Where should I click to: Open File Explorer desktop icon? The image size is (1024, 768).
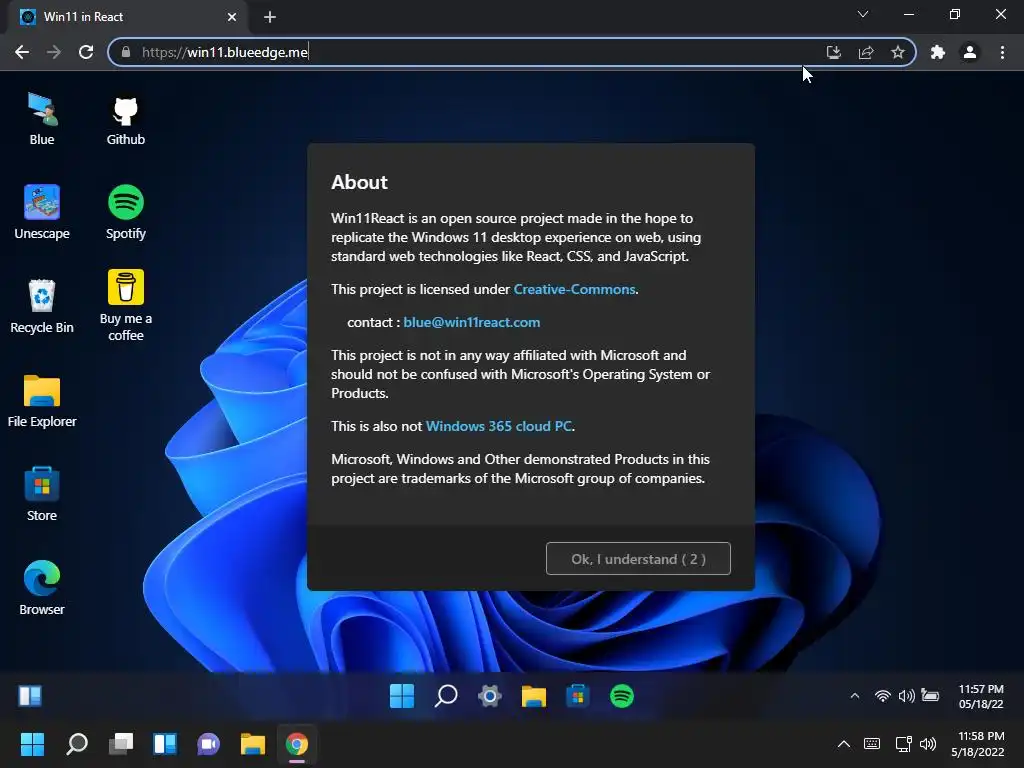point(42,400)
